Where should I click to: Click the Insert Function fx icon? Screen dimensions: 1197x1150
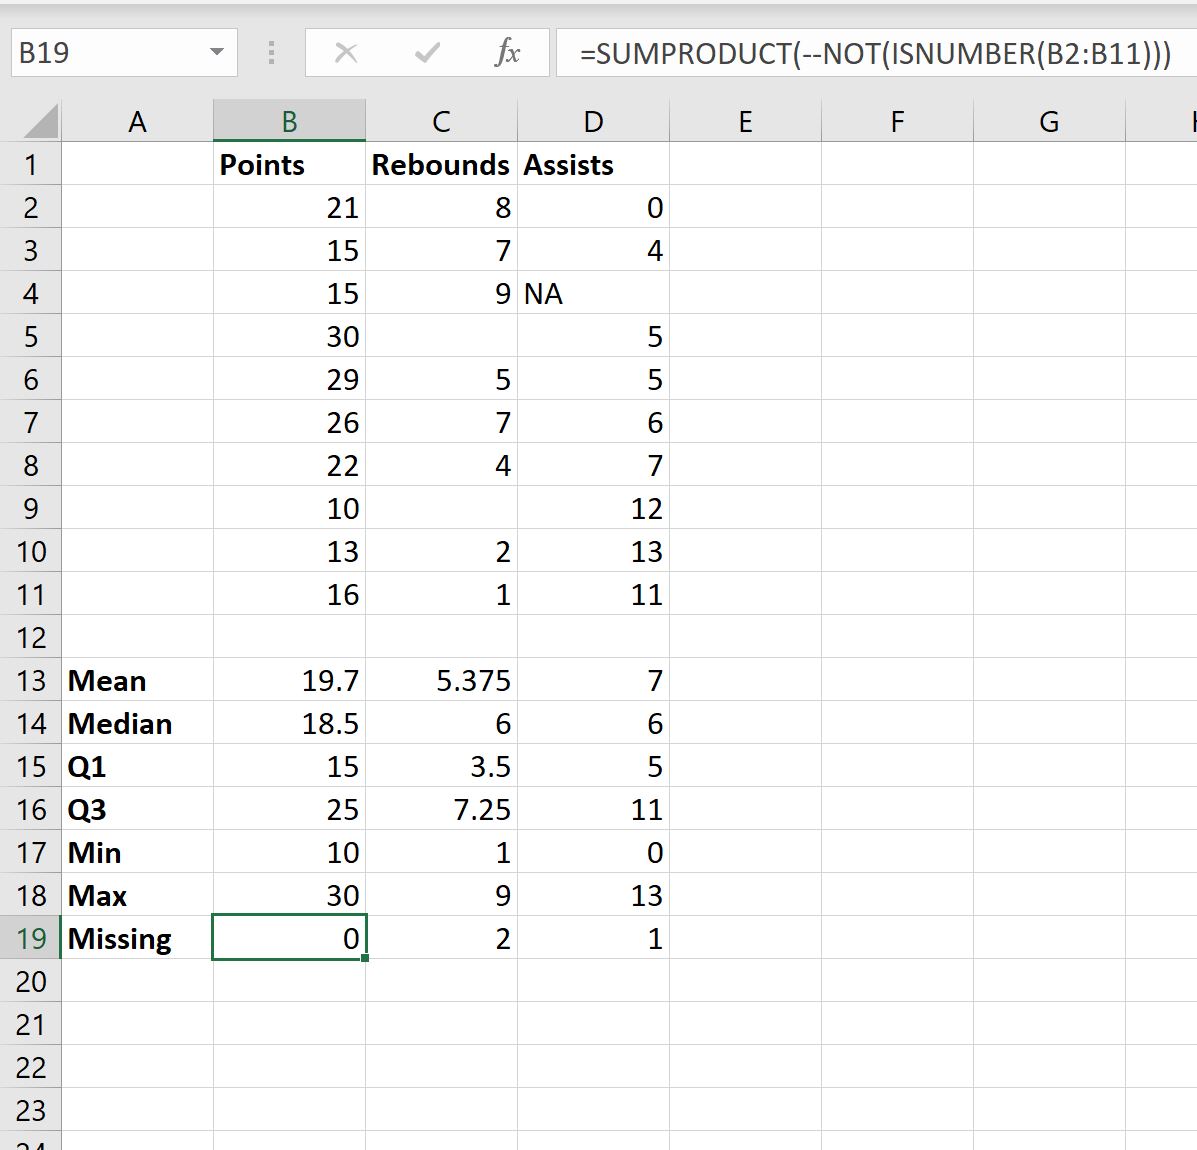point(507,53)
